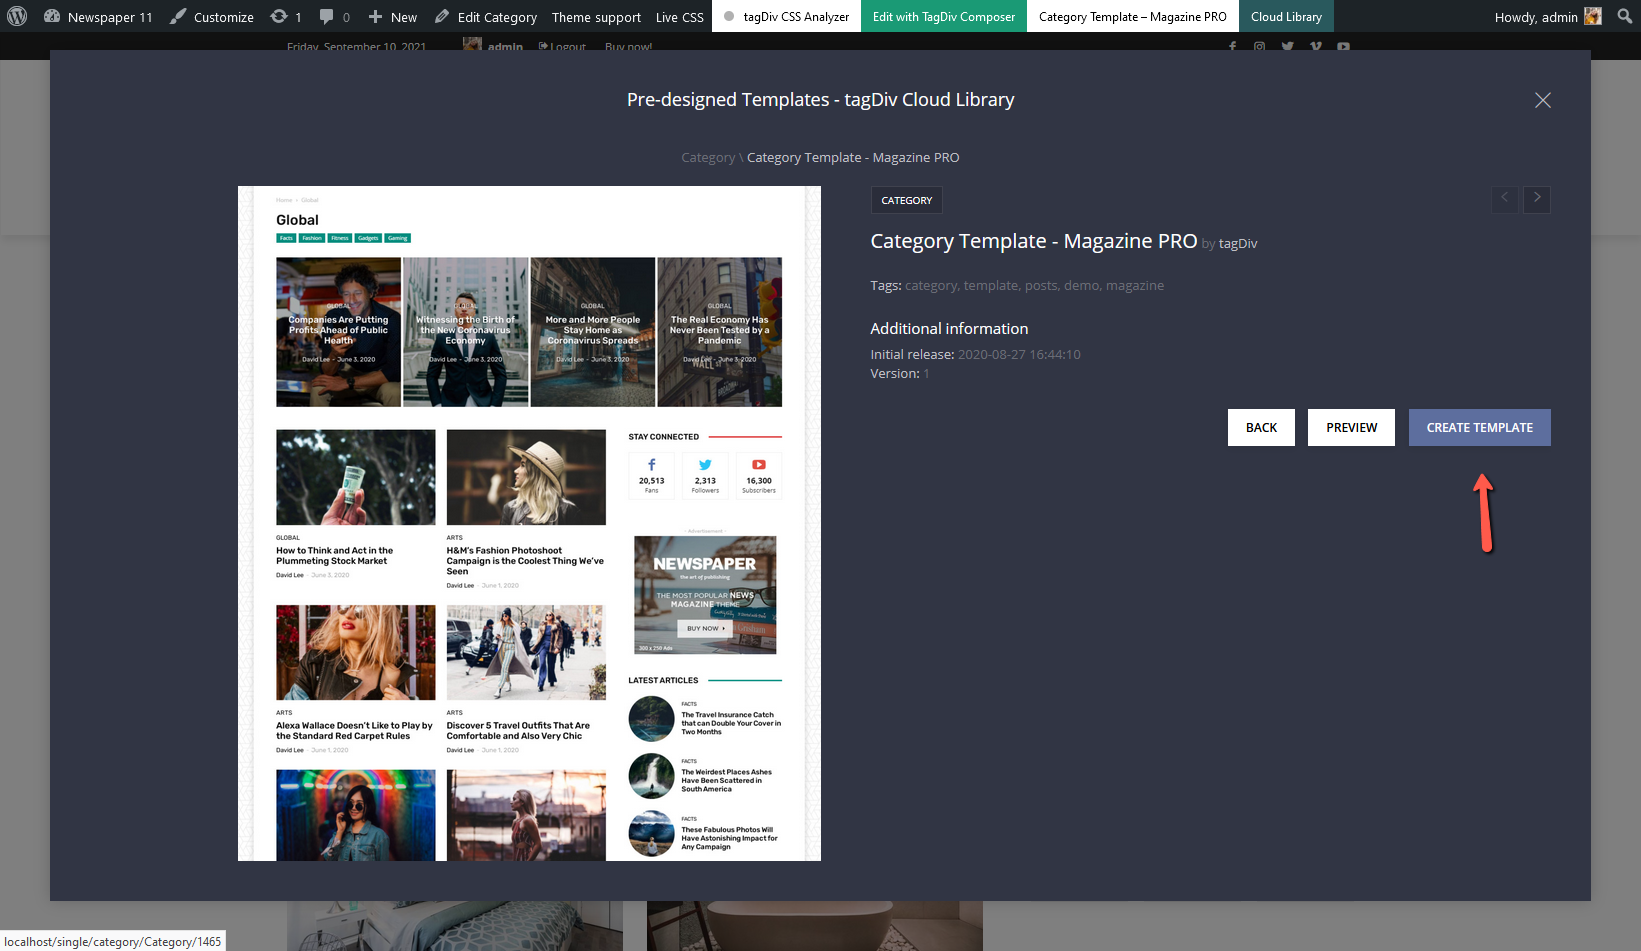Click 'Buy now!' link on background page
The width and height of the screenshot is (1641, 951).
(628, 46)
